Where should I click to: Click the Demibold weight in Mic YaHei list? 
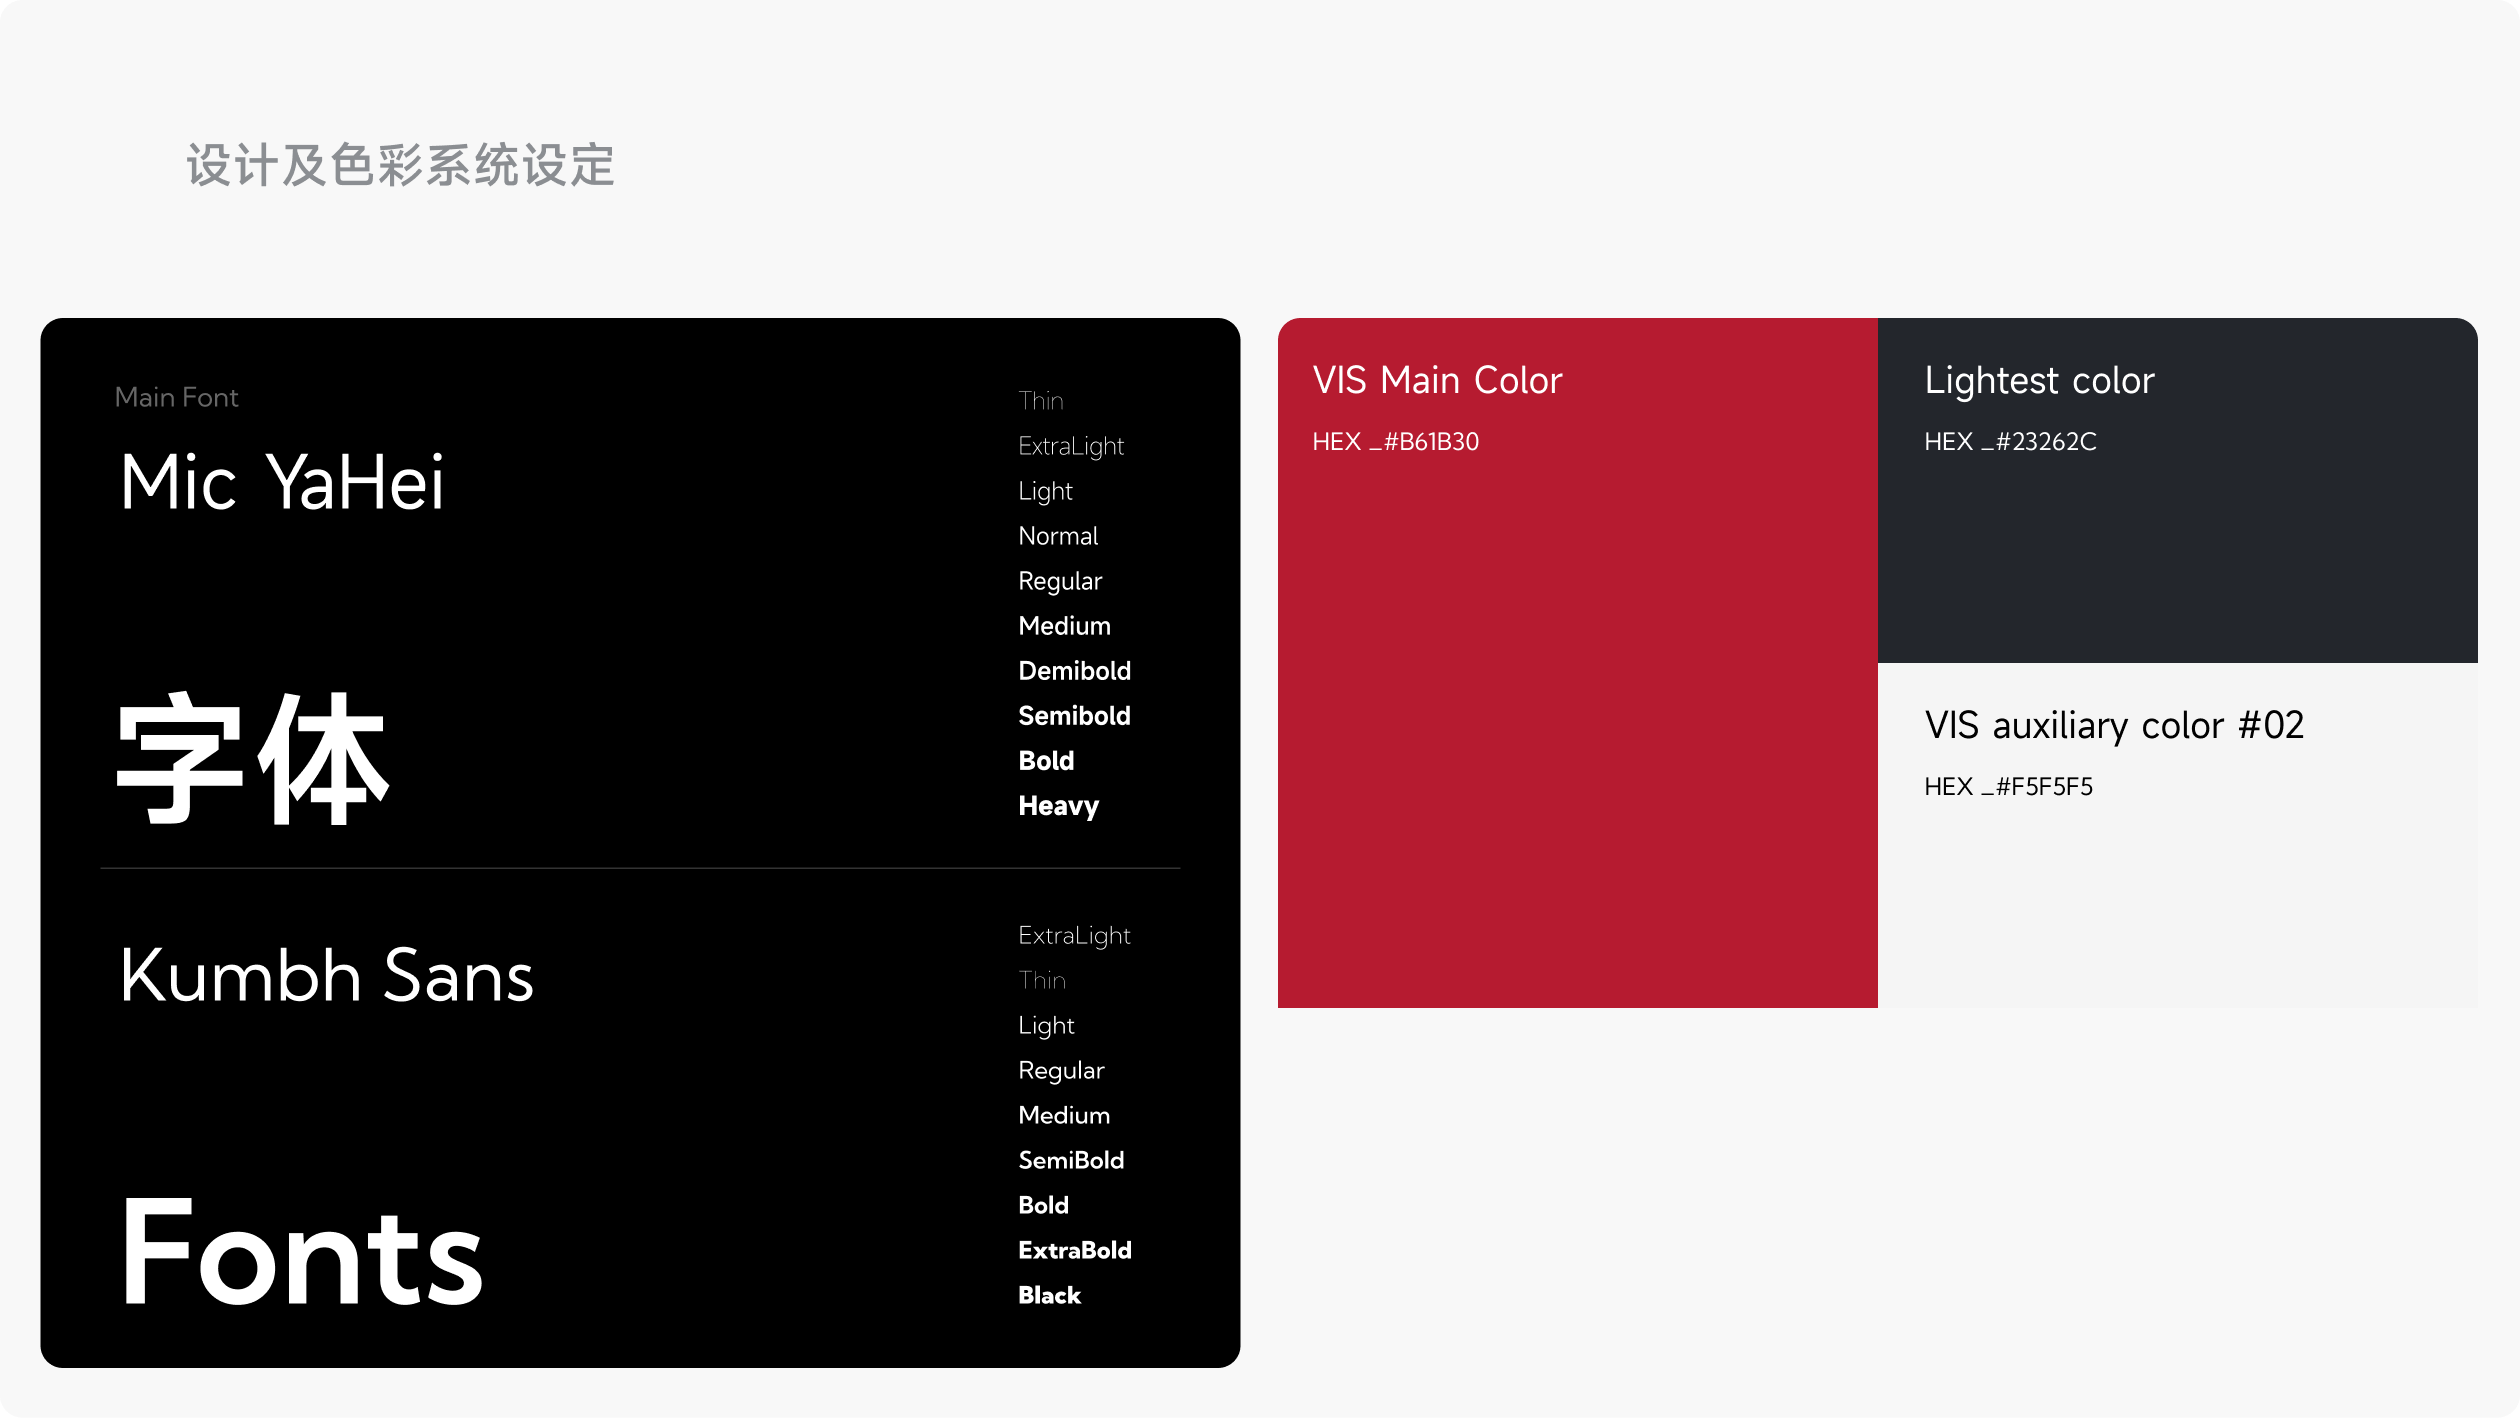(x=1074, y=671)
